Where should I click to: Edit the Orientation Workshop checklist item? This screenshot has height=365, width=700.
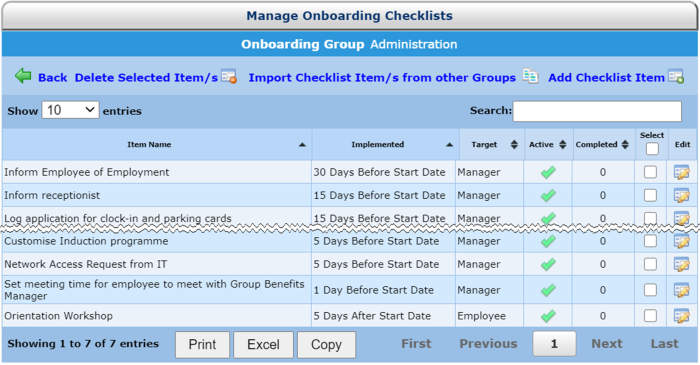point(682,316)
